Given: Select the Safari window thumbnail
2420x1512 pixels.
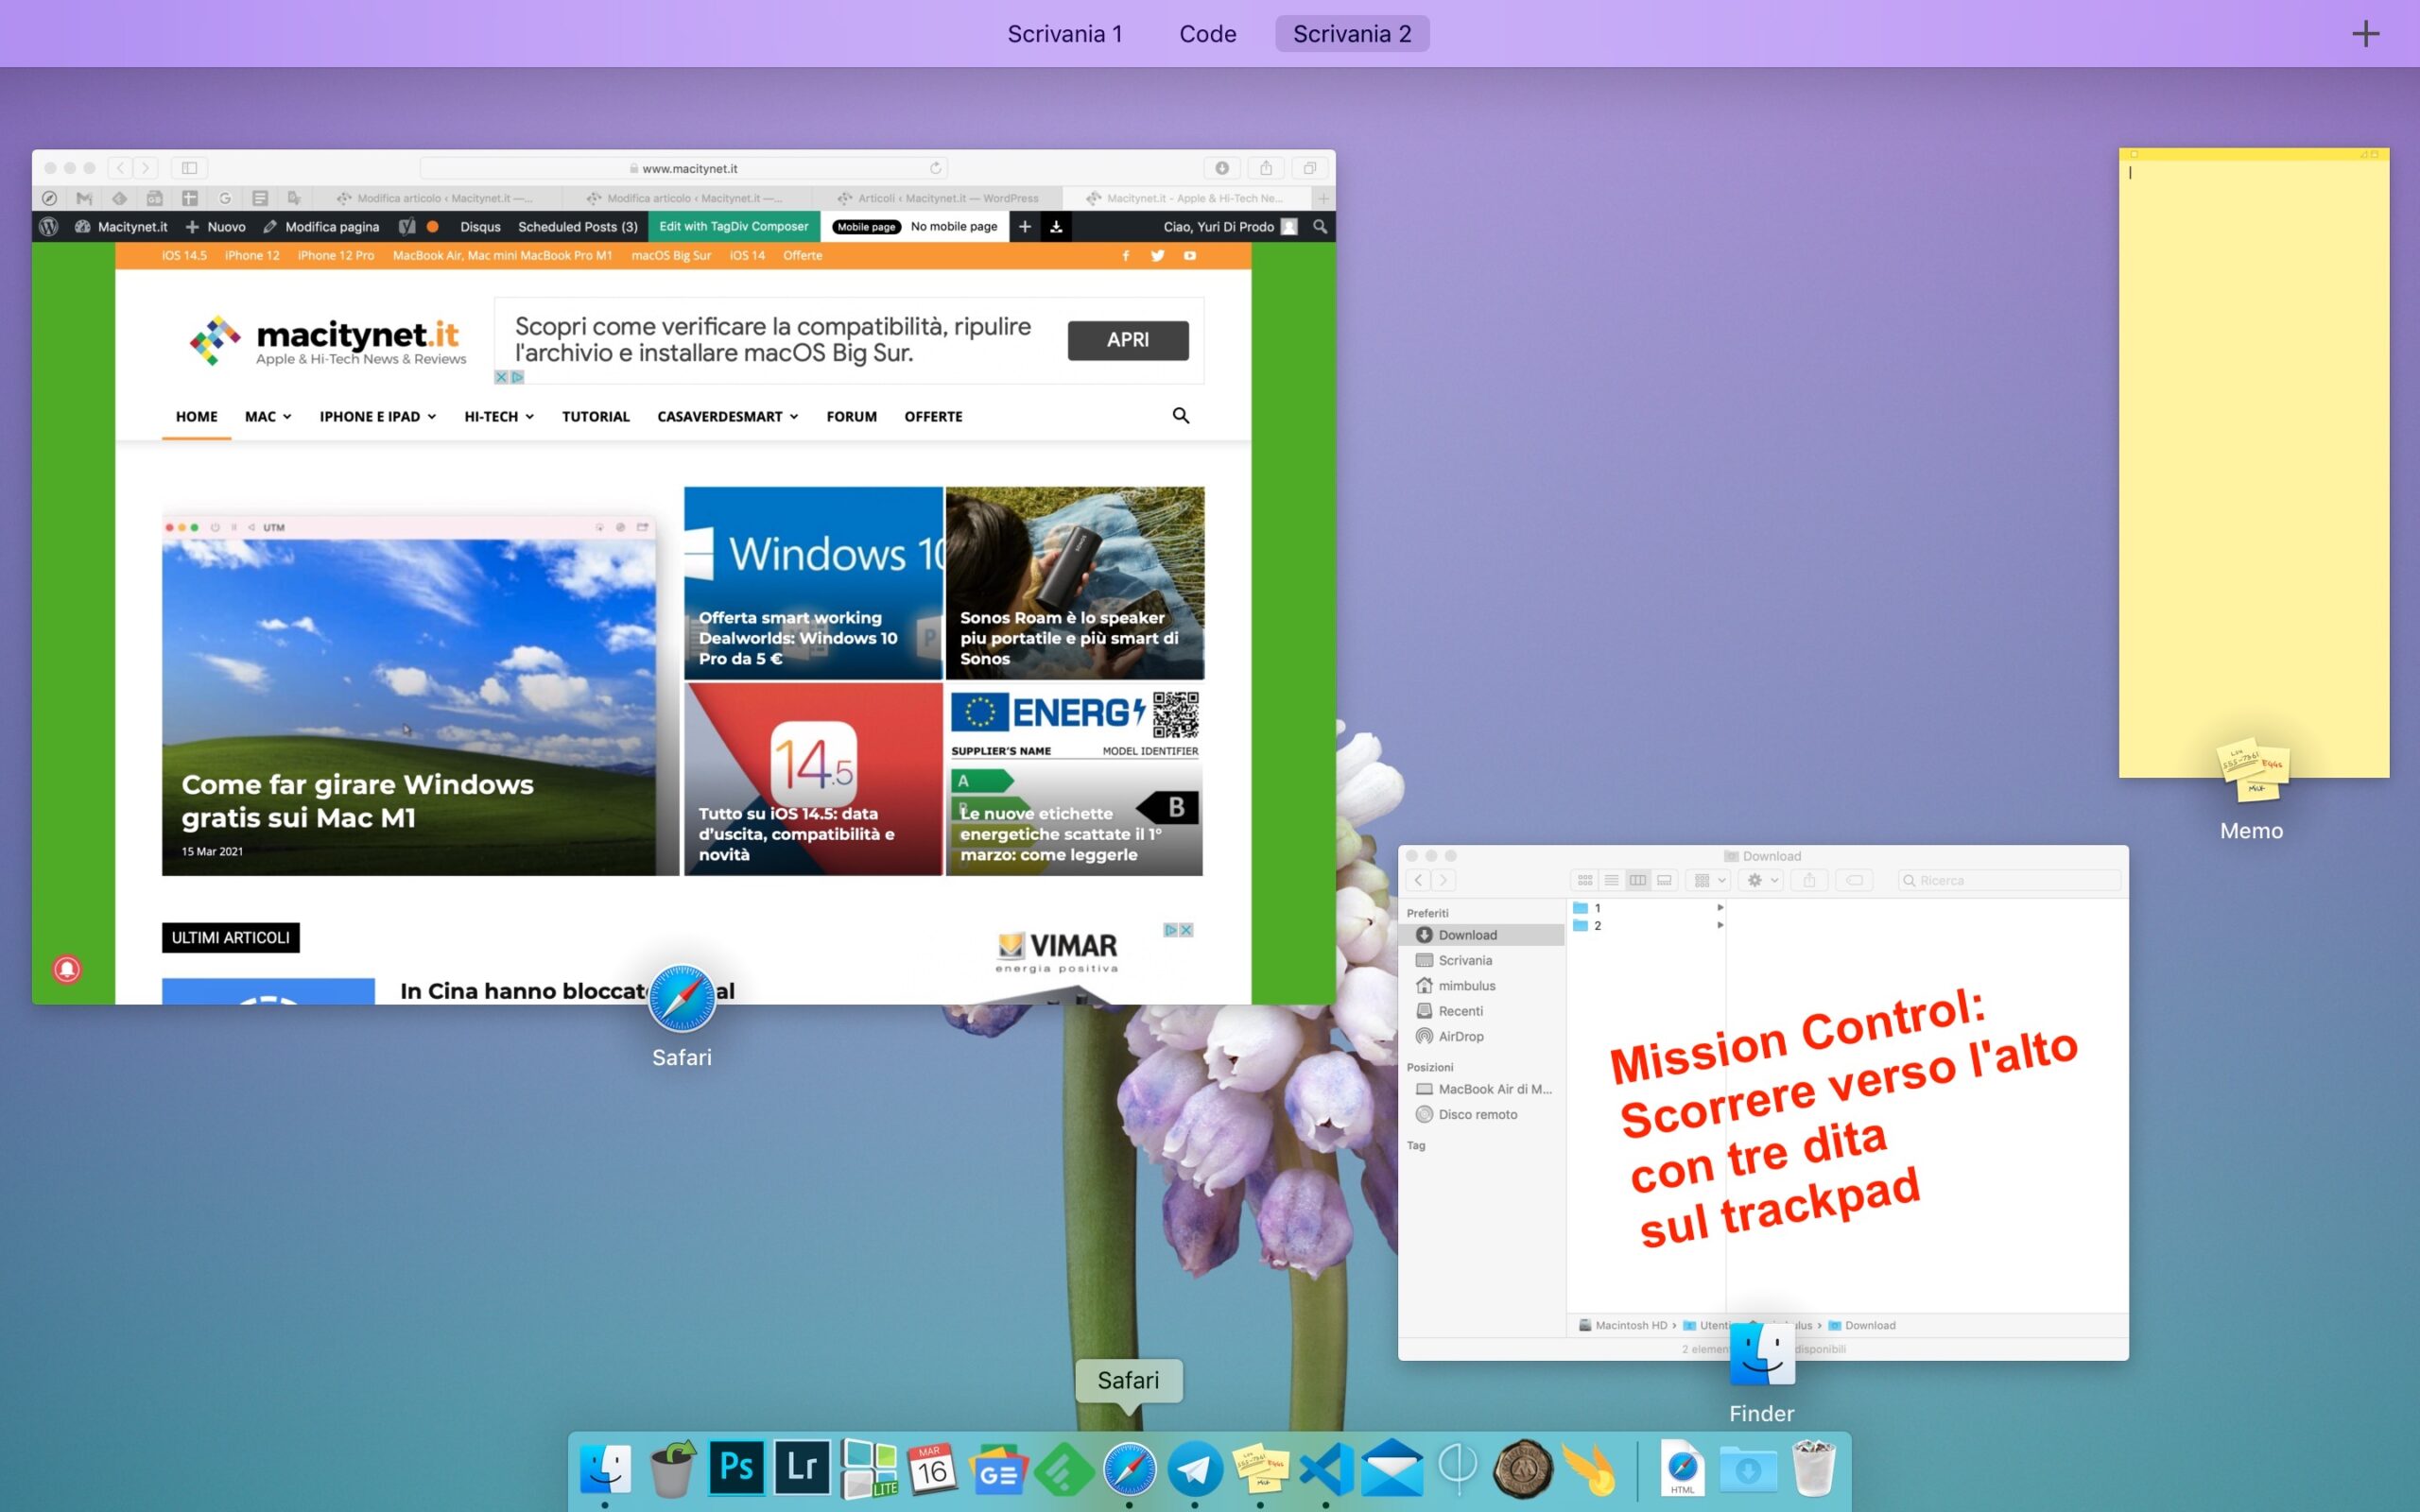Looking at the screenshot, I should tap(683, 576).
